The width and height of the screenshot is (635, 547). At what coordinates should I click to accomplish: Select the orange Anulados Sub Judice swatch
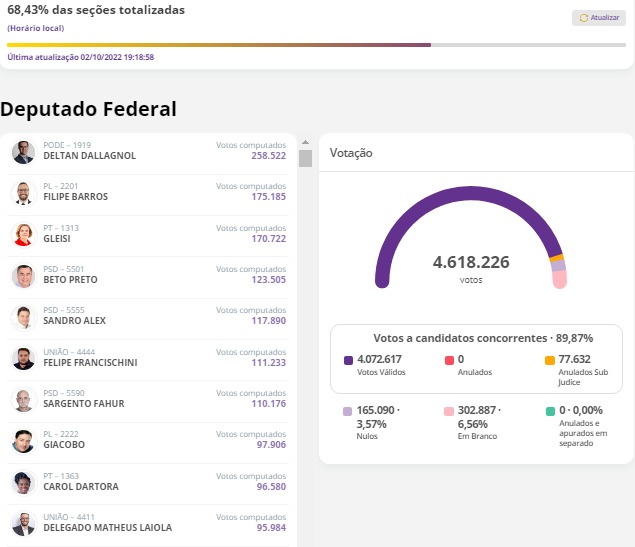tap(550, 360)
